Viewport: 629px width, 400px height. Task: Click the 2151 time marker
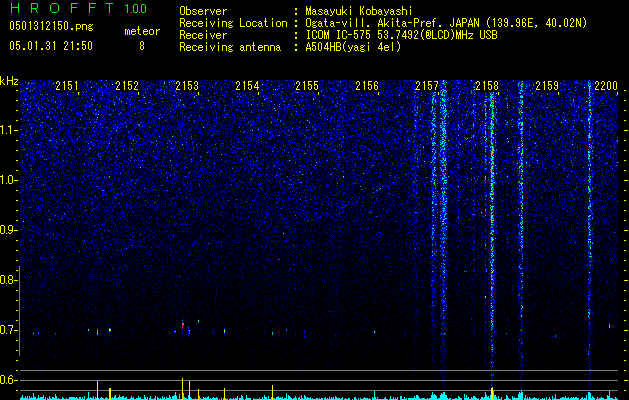(67, 85)
